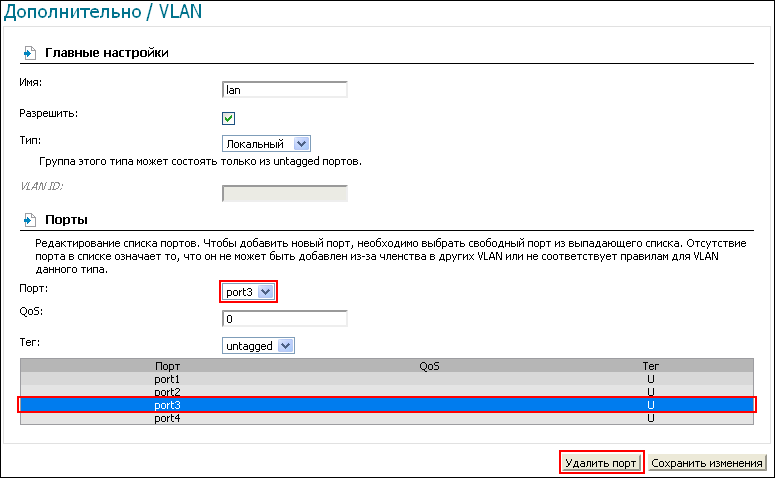
Task: Click the U tag value for port4
Action: click(x=650, y=418)
